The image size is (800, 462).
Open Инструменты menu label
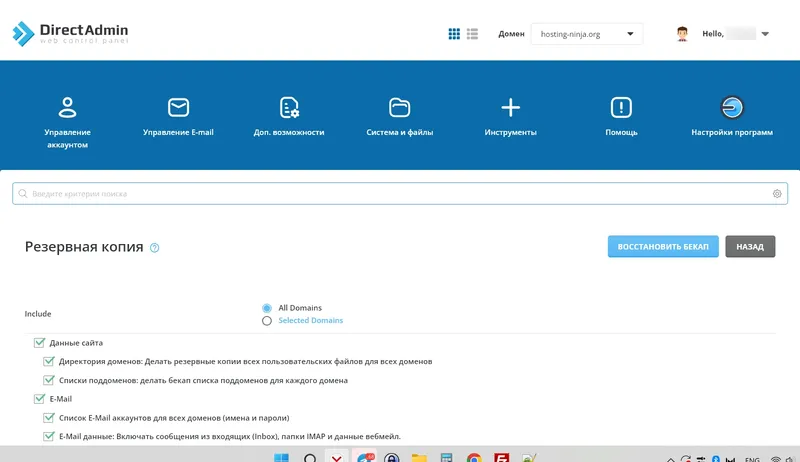point(510,132)
